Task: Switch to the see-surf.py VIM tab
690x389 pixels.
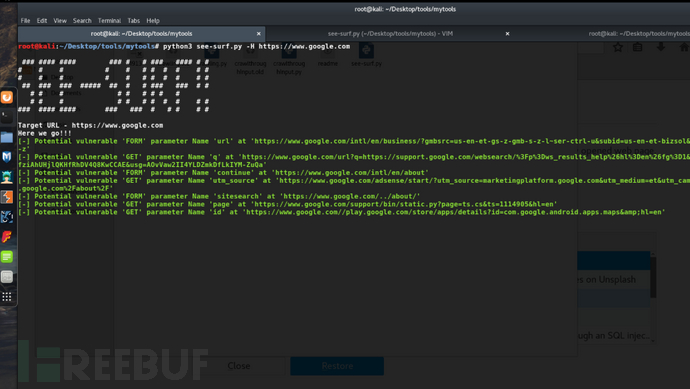Action: [x=390, y=34]
